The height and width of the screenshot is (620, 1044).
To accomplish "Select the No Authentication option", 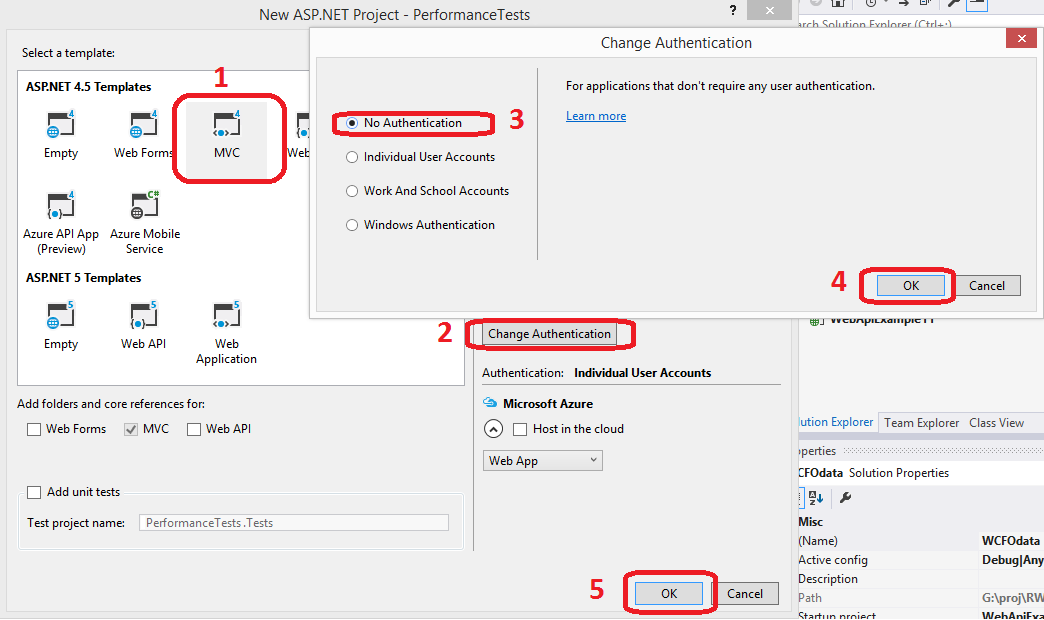I will pos(404,123).
